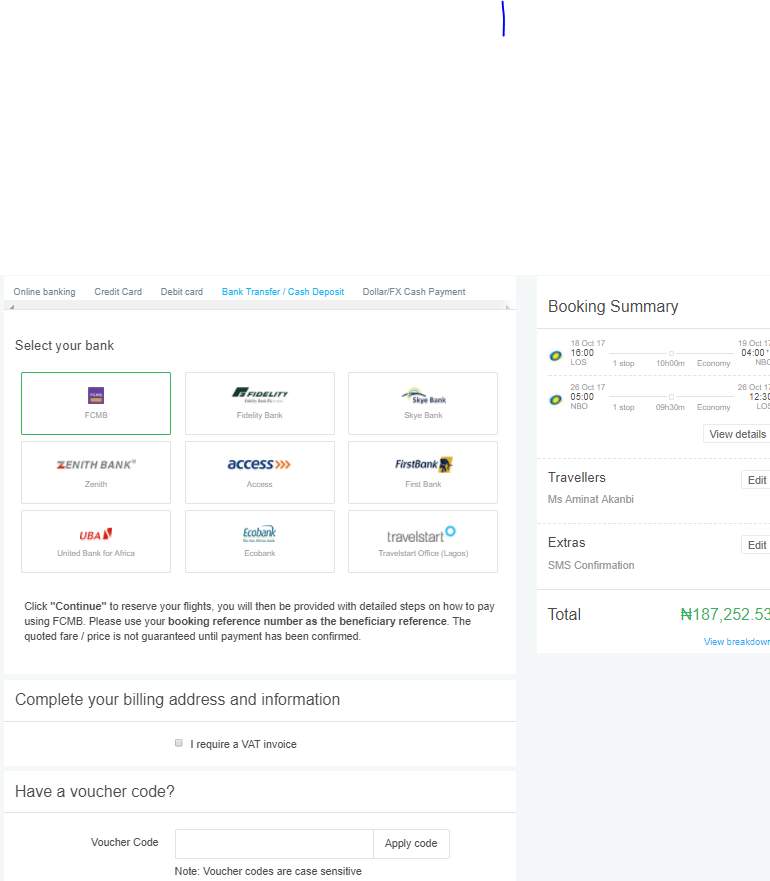Click the total price ₦187,252.53
The width and height of the screenshot is (770, 881).
pyautogui.click(x=724, y=614)
